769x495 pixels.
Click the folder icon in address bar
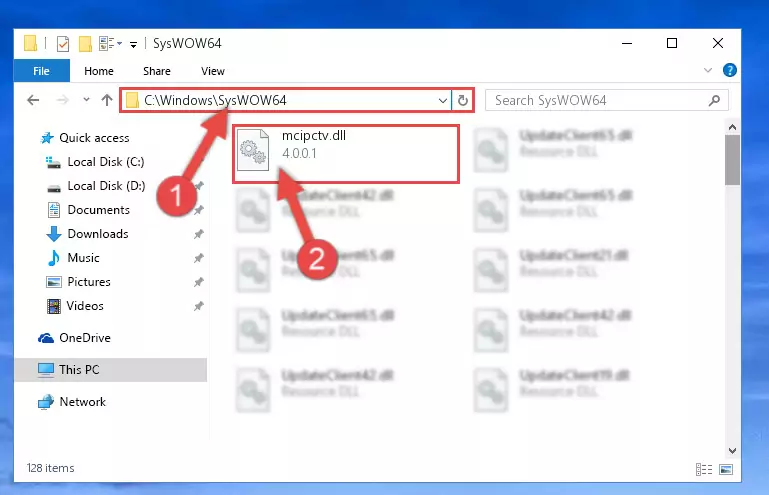[x=132, y=101]
